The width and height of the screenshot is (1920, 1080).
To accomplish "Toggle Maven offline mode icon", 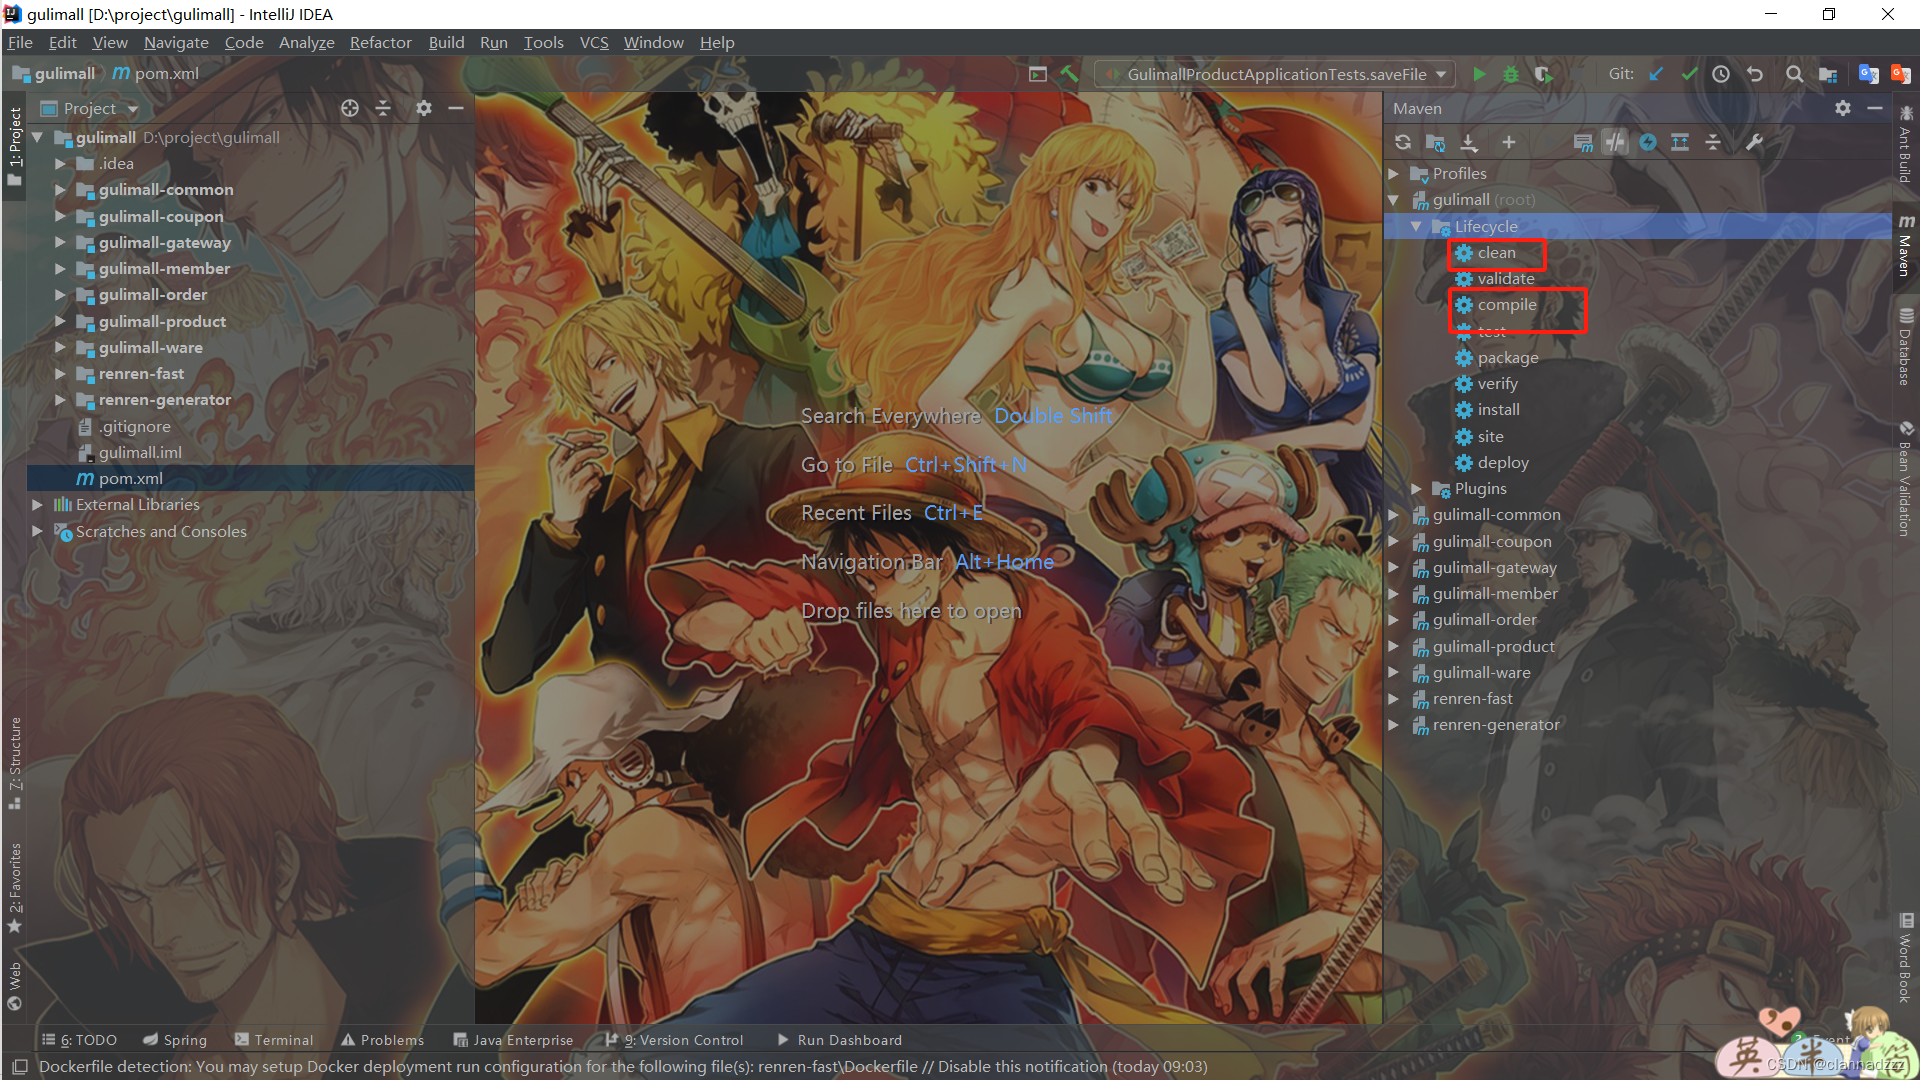I will tap(1615, 142).
